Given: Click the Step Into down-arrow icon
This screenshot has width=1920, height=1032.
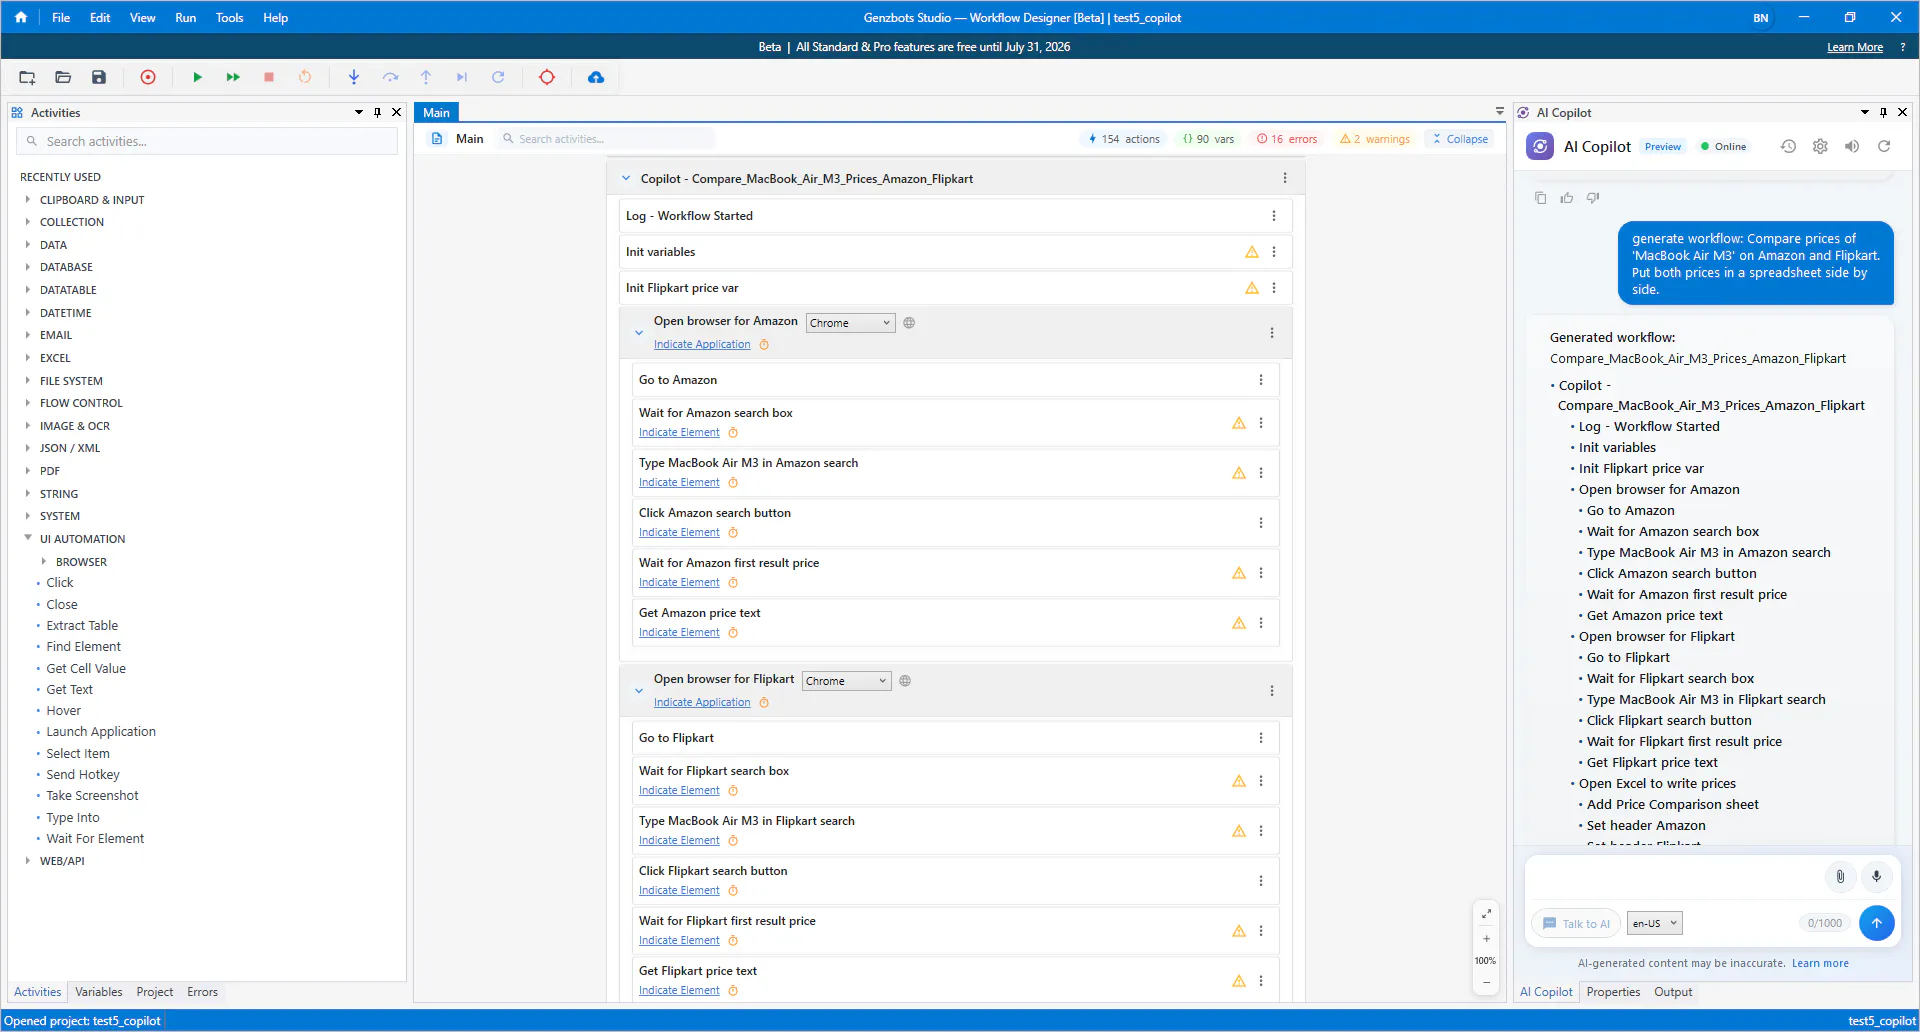Looking at the screenshot, I should [x=354, y=77].
